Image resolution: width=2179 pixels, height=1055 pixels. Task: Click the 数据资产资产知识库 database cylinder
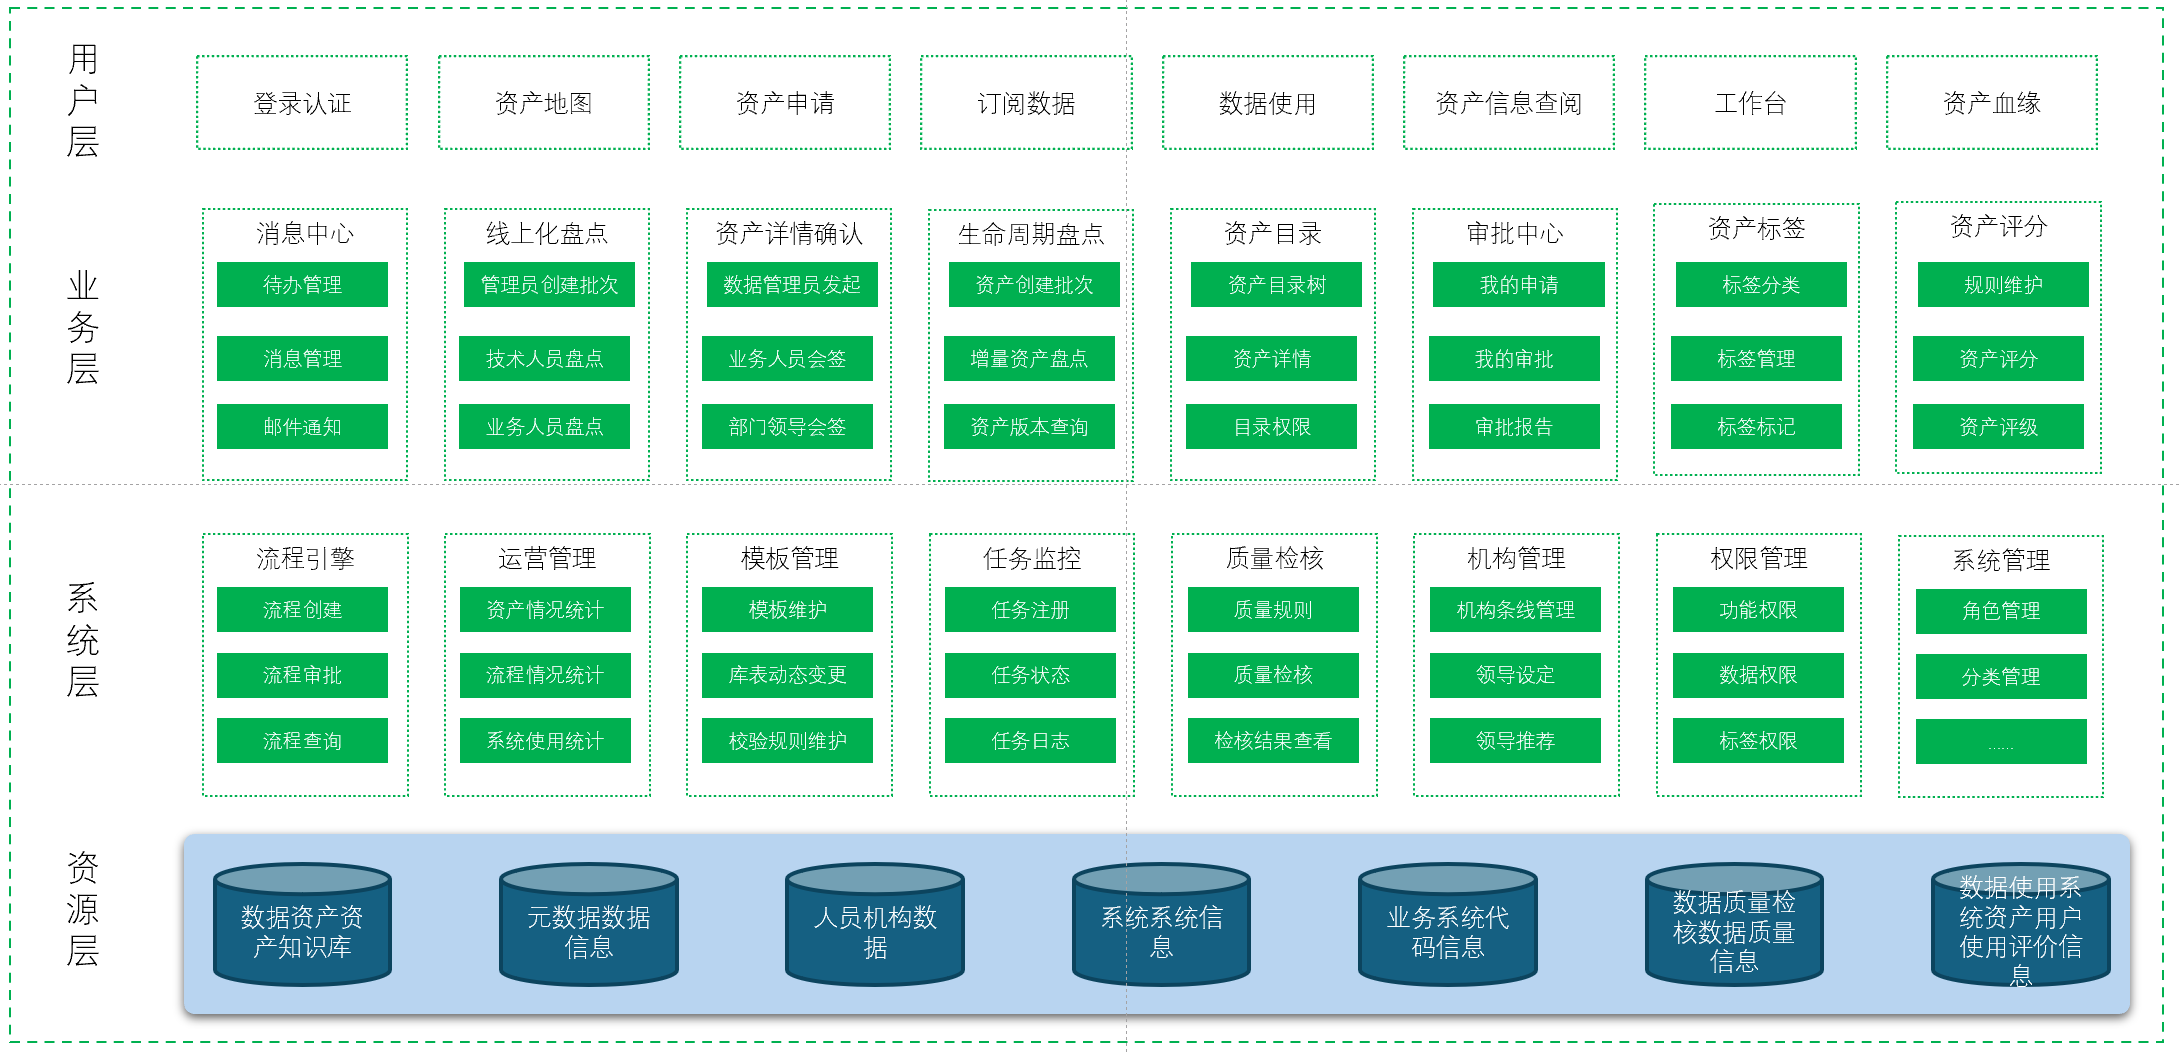(302, 925)
